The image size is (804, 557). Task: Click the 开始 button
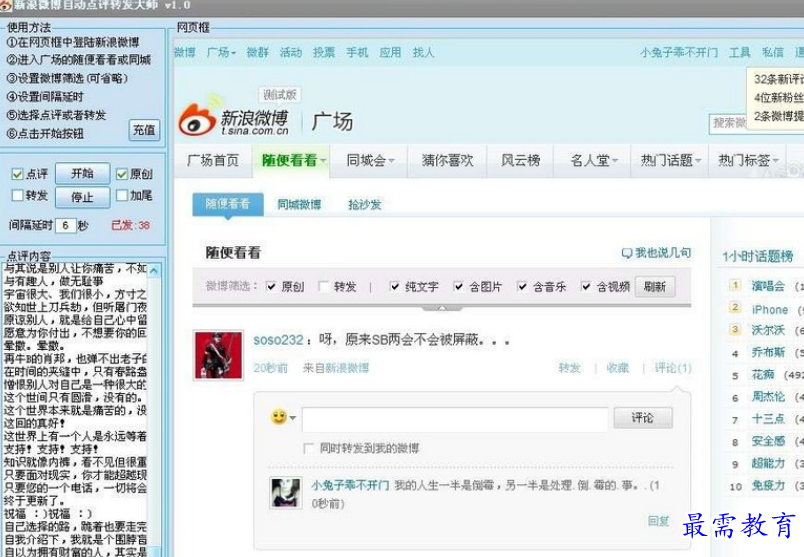pos(83,173)
